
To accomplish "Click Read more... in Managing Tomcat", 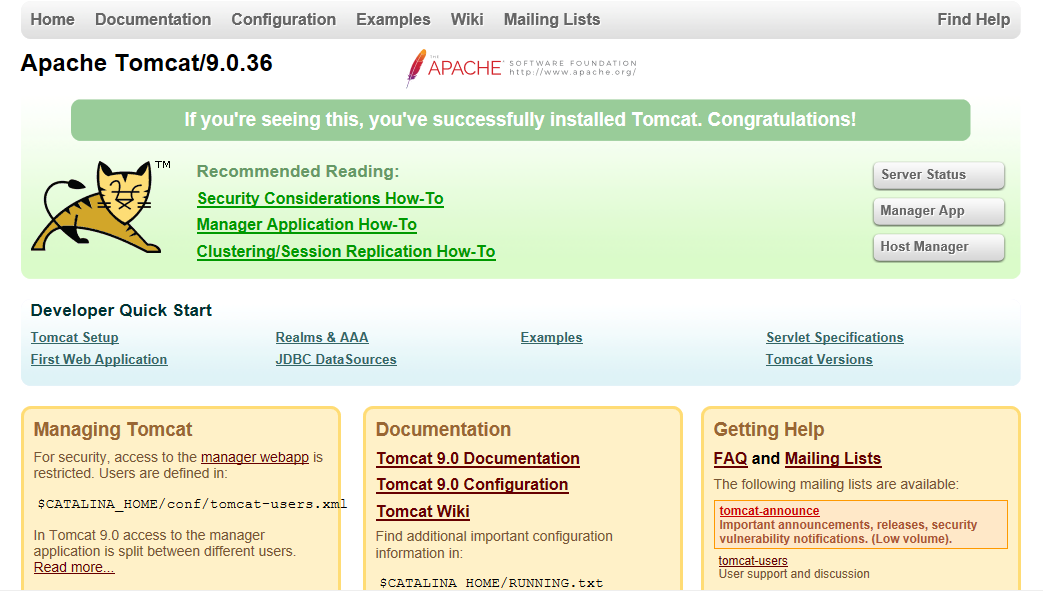I will tap(74, 567).
